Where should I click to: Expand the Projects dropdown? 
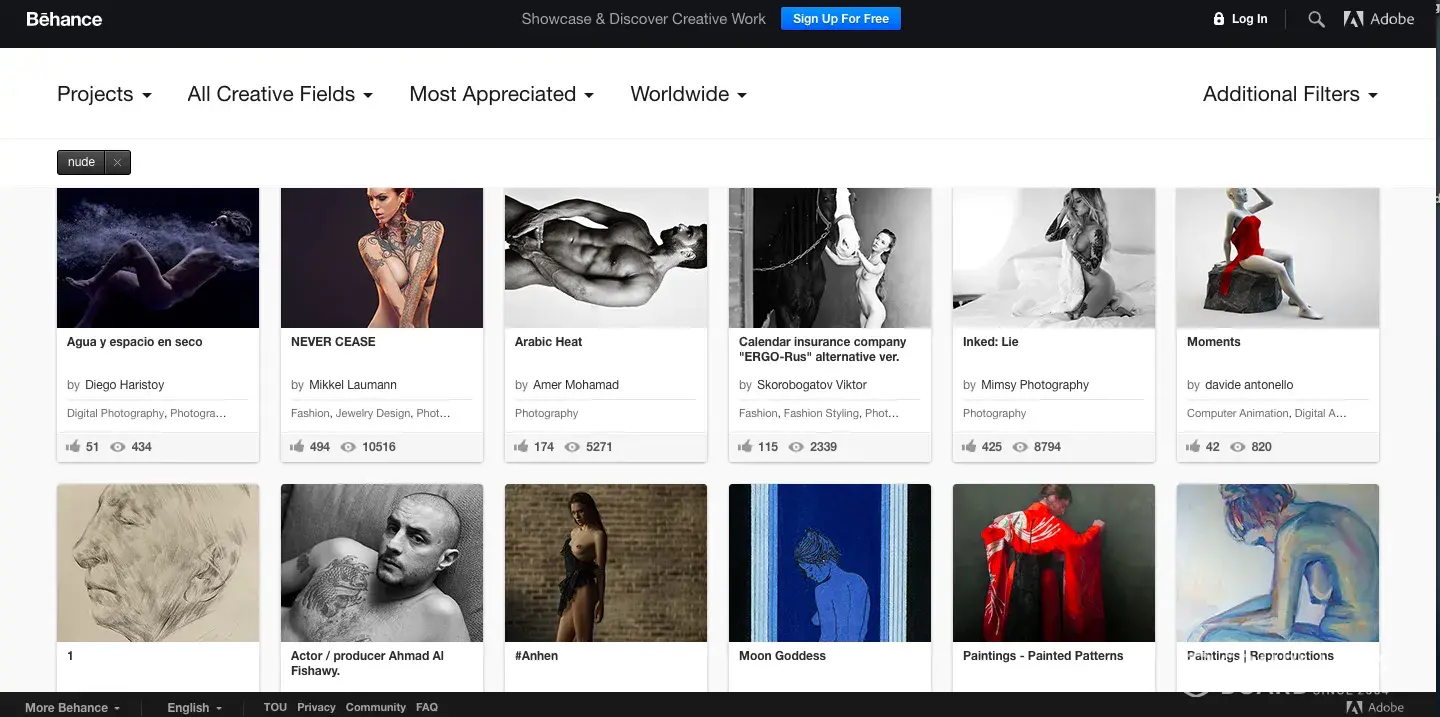[x=104, y=94]
